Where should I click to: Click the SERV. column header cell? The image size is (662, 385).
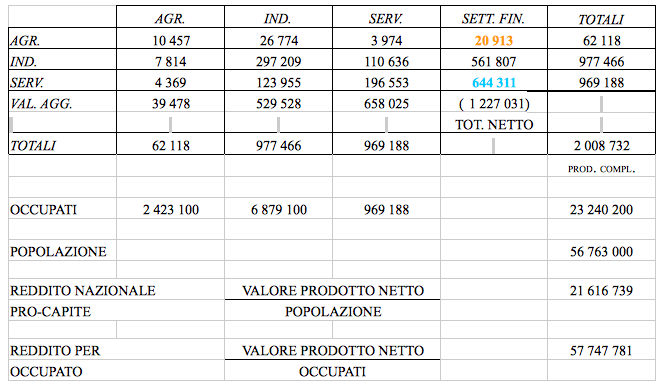point(386,19)
